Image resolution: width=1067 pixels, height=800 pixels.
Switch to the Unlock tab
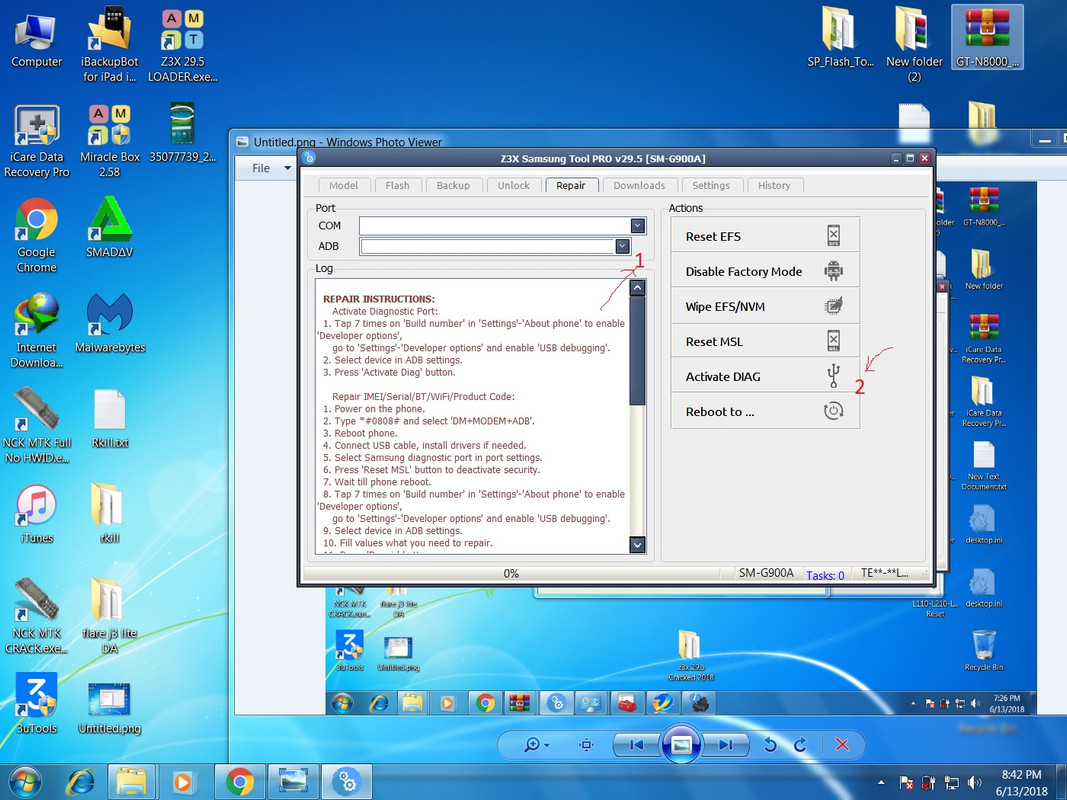[x=513, y=186]
